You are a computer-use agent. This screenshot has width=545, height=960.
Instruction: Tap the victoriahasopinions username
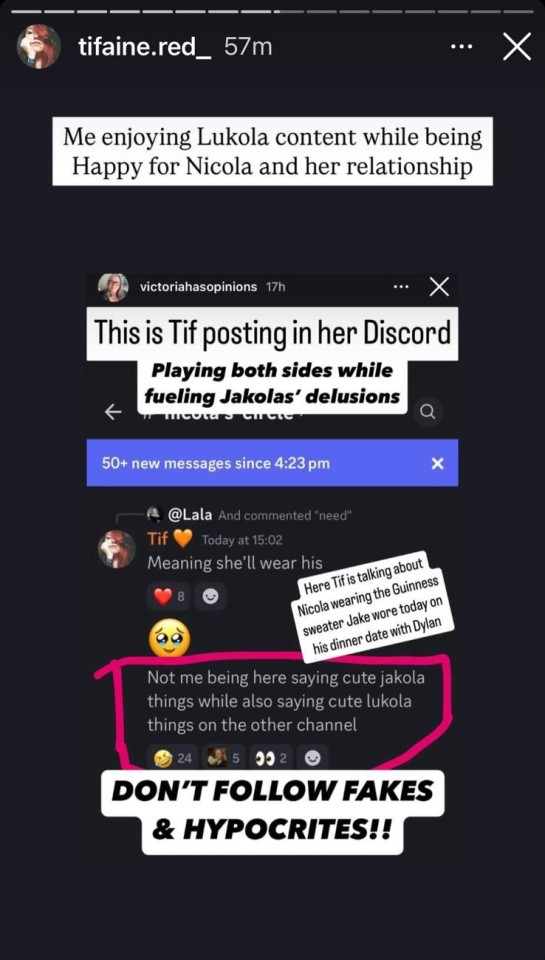(198, 287)
